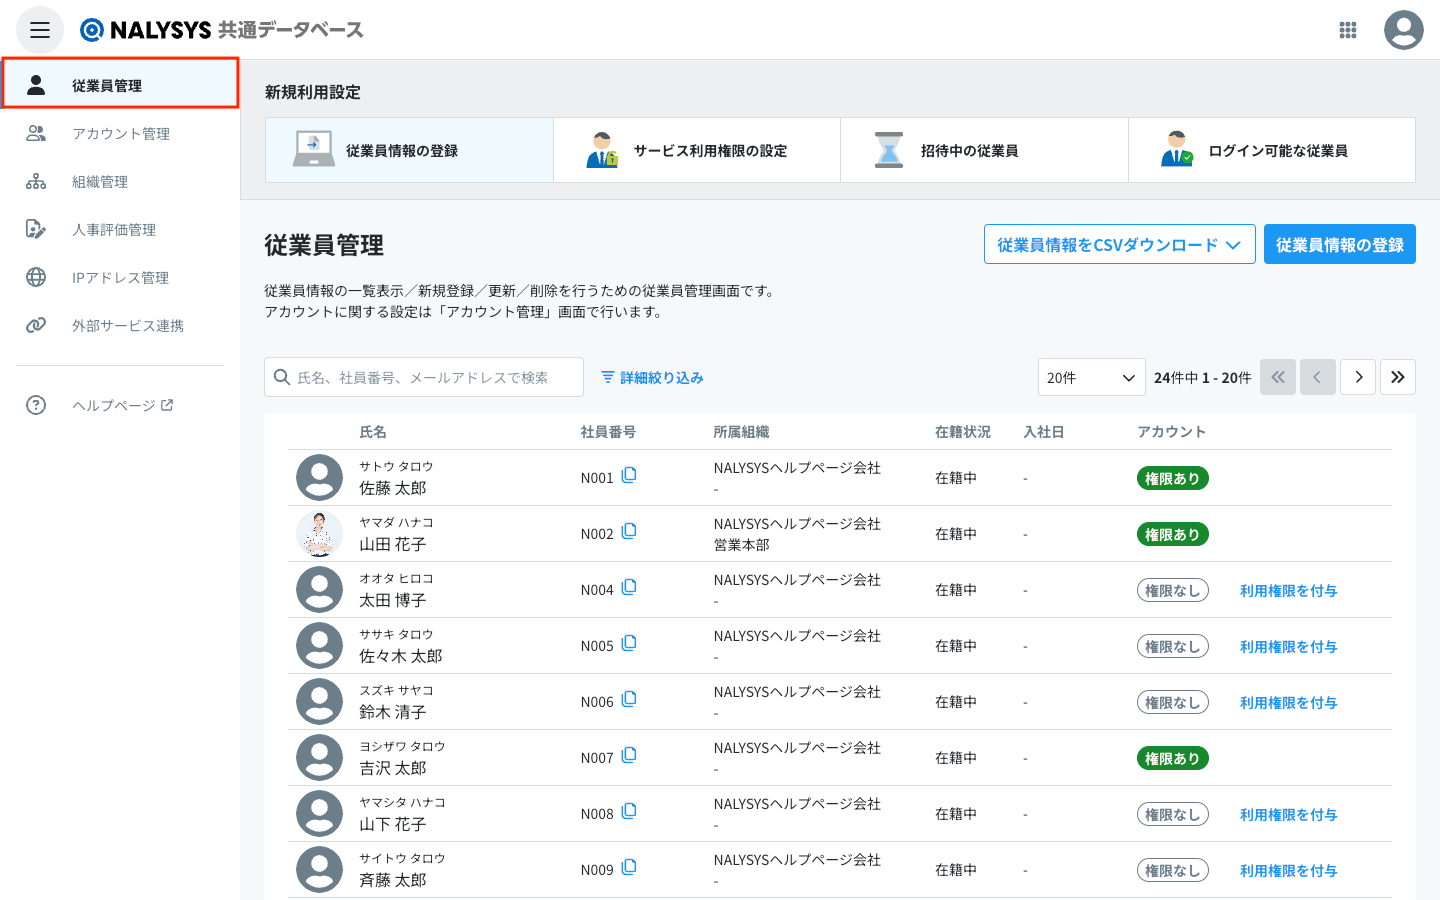This screenshot has width=1440, height=900.
Task: Copy employee number N008
Action: pyautogui.click(x=629, y=812)
